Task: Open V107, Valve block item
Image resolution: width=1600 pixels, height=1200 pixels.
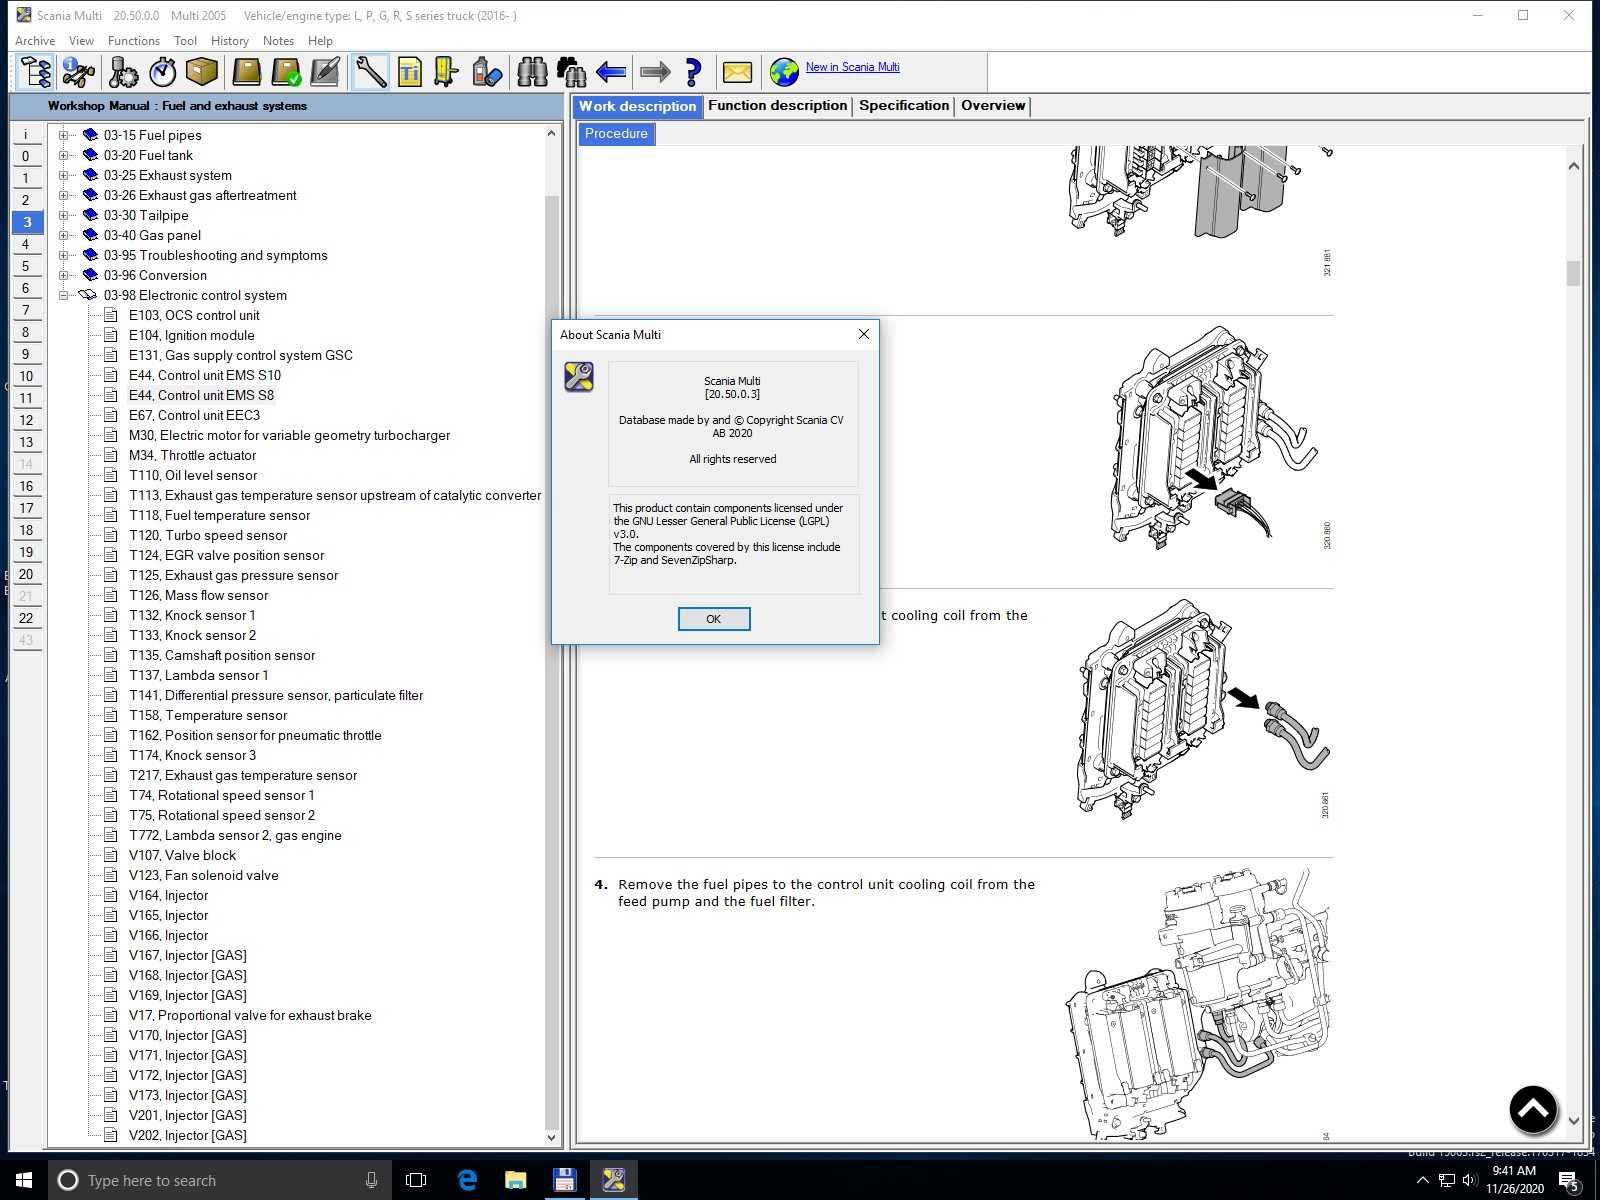Action: click(182, 855)
